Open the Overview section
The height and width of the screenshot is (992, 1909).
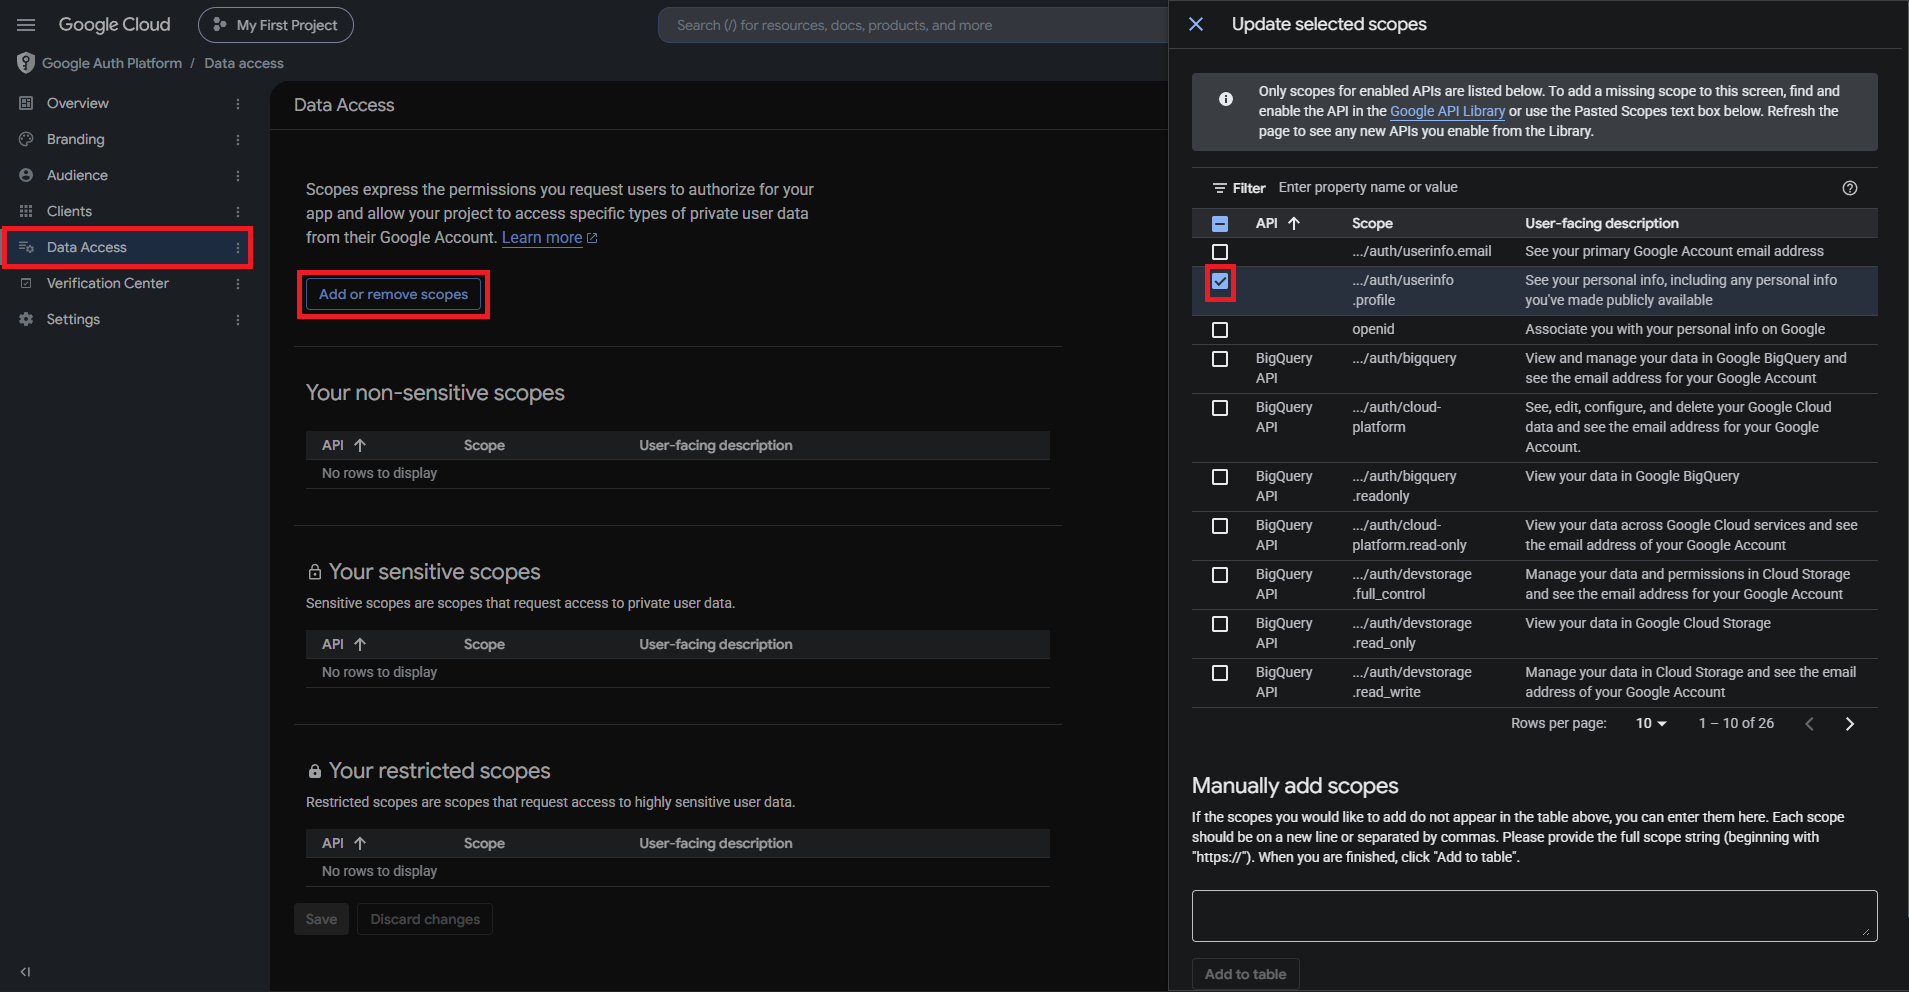[78, 103]
